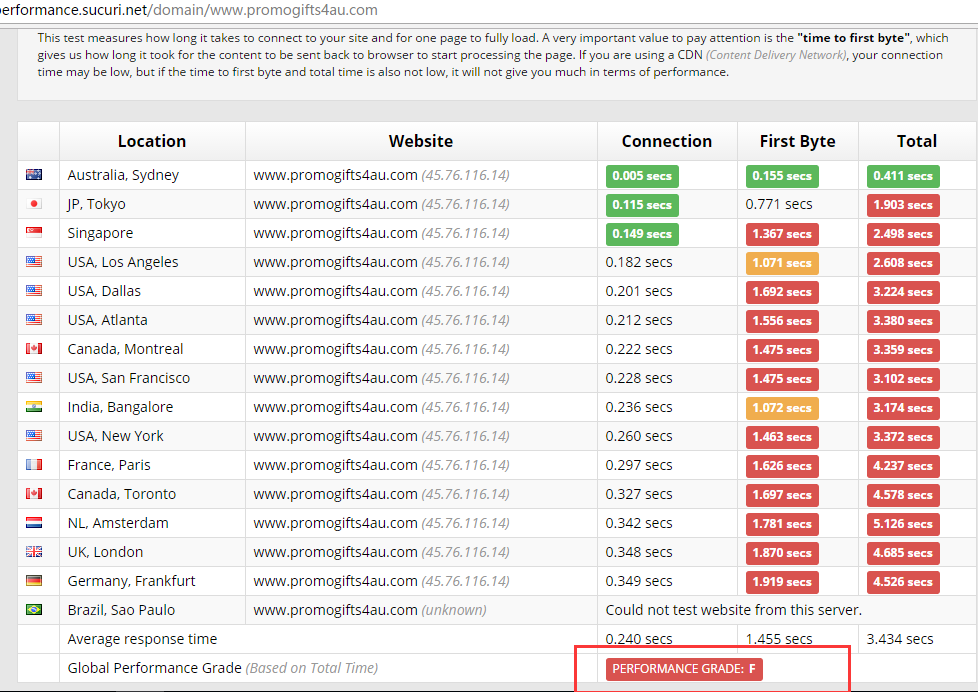This screenshot has width=978, height=692.
Task: Click Sydney's 0.005 secs connection badge
Action: (642, 176)
